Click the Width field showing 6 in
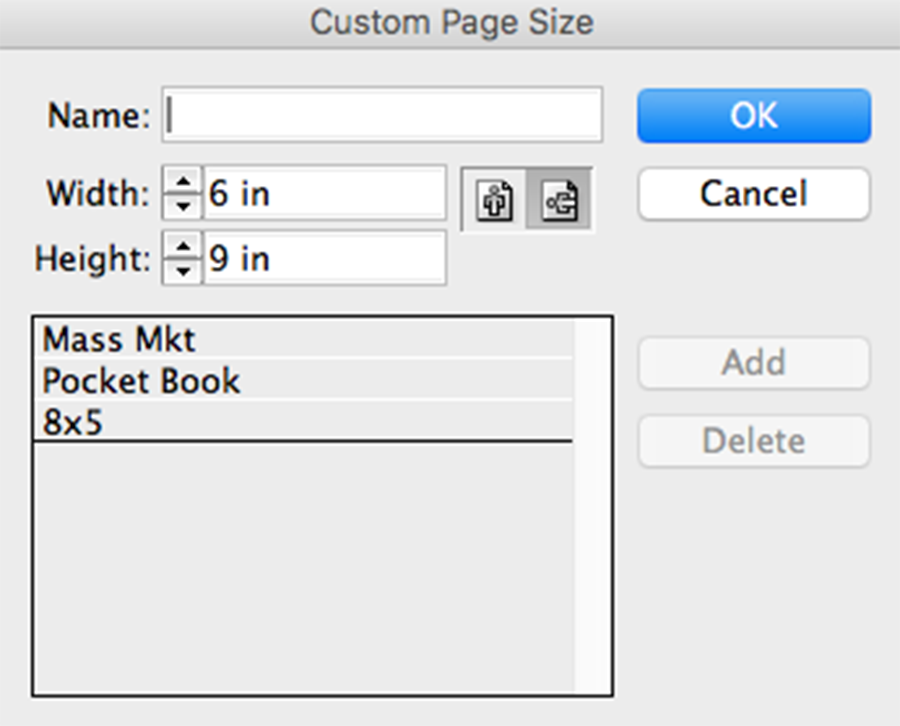The image size is (900, 726). pyautogui.click(x=324, y=193)
